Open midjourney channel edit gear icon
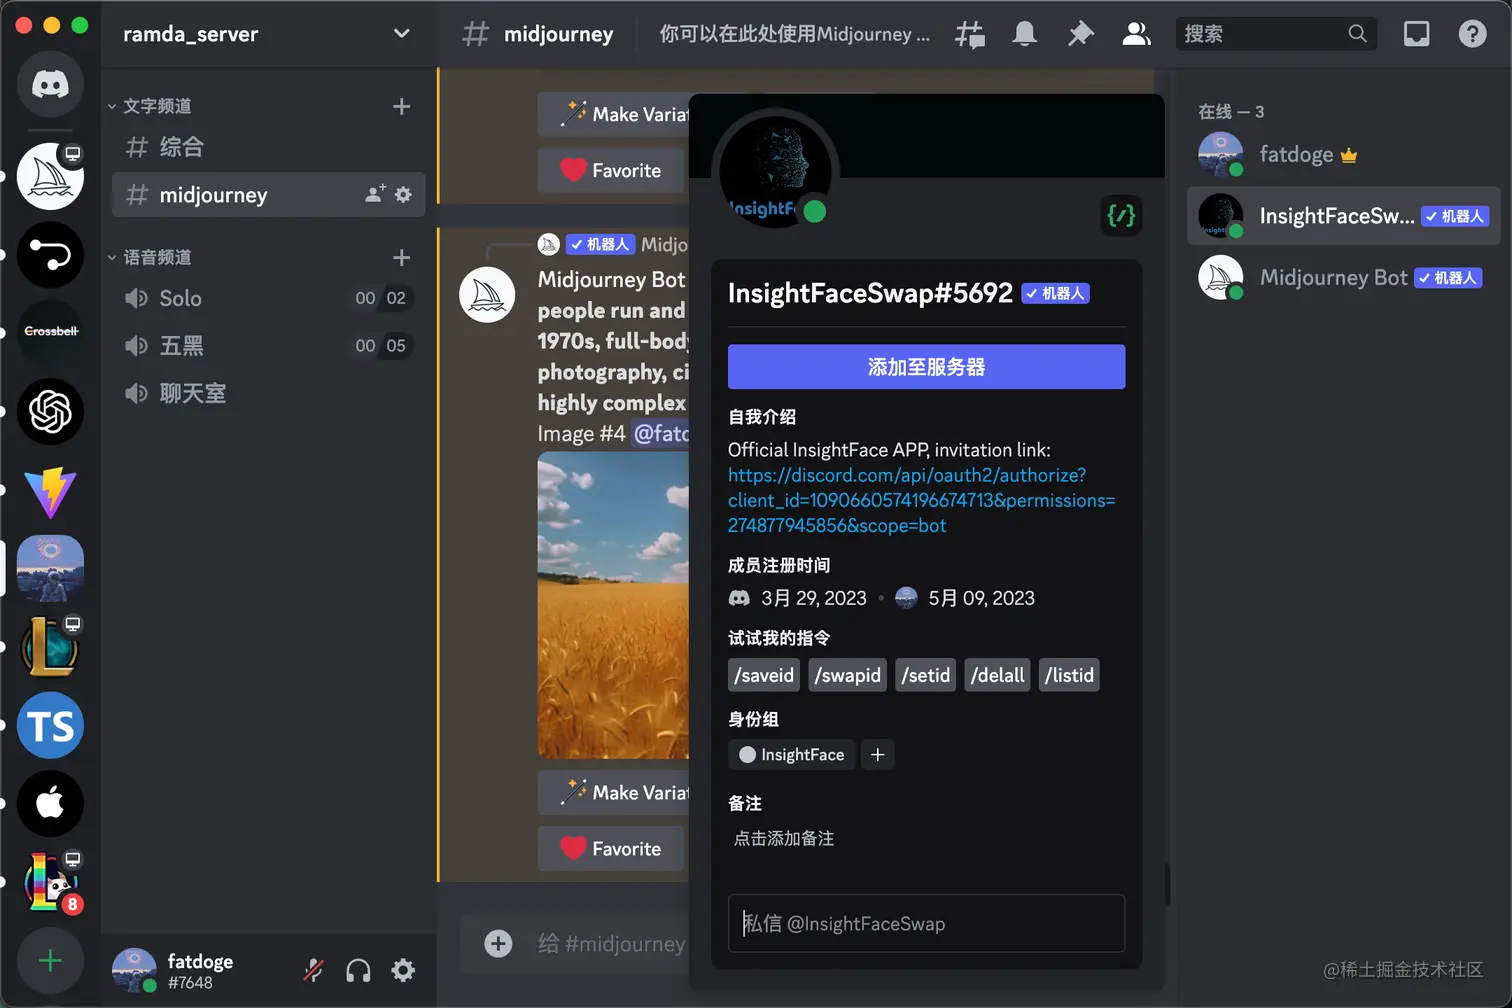The width and height of the screenshot is (1512, 1008). (x=403, y=194)
